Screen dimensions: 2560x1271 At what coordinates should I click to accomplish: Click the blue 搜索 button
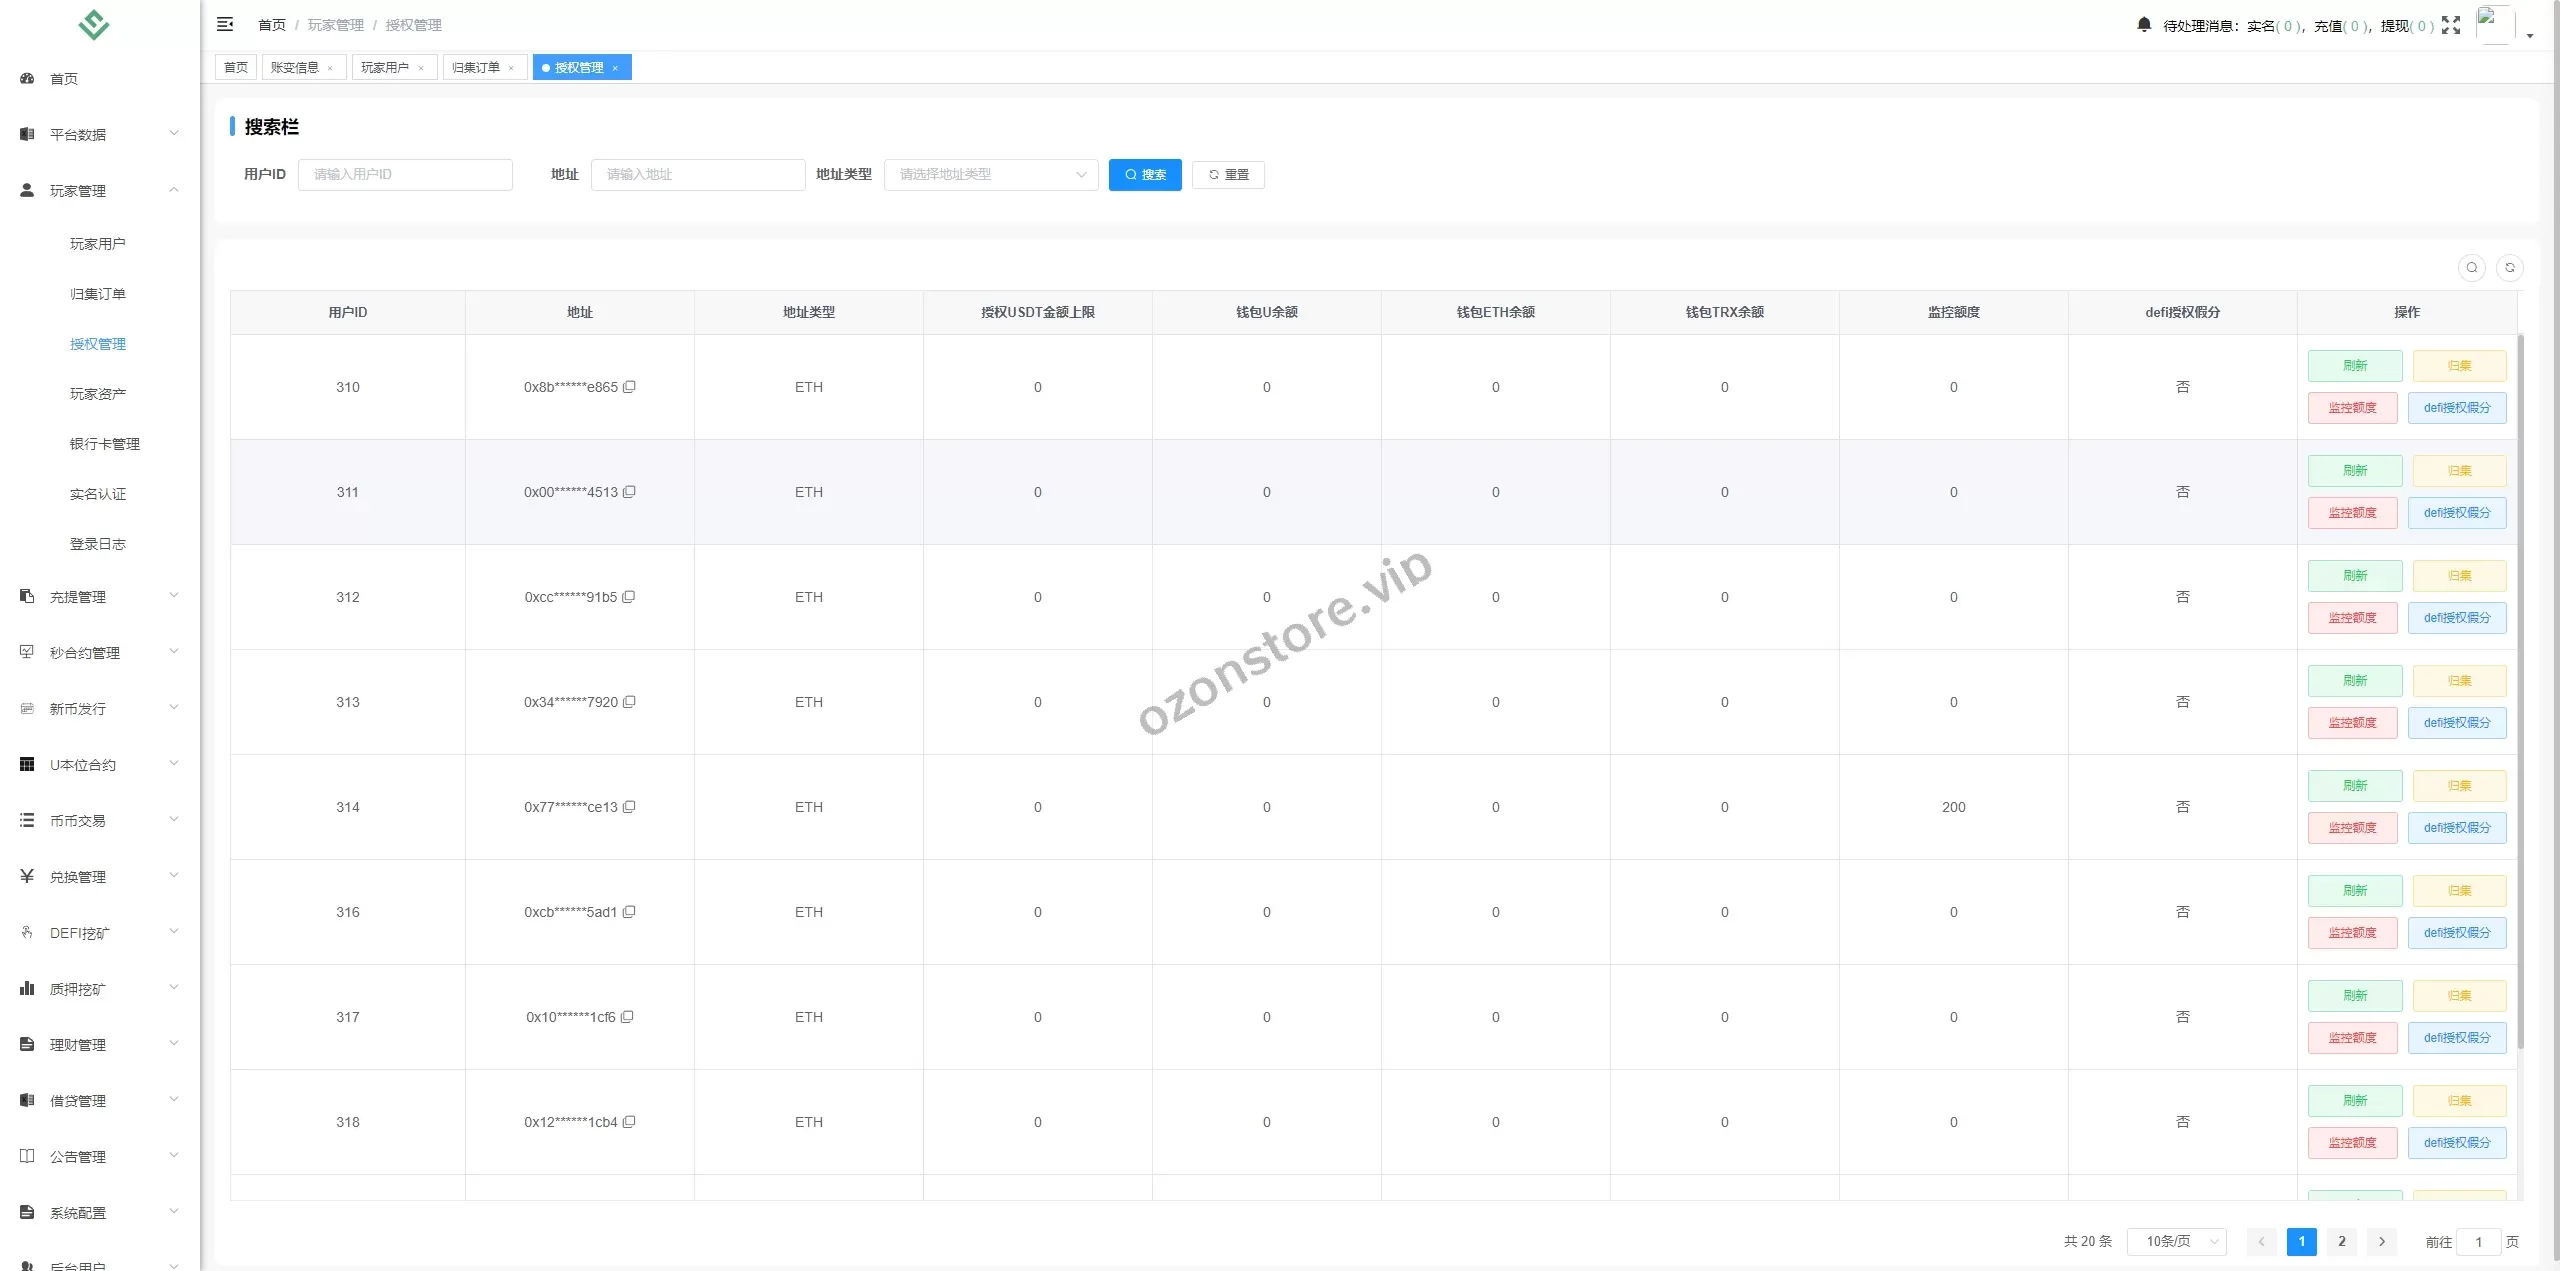(x=1145, y=175)
